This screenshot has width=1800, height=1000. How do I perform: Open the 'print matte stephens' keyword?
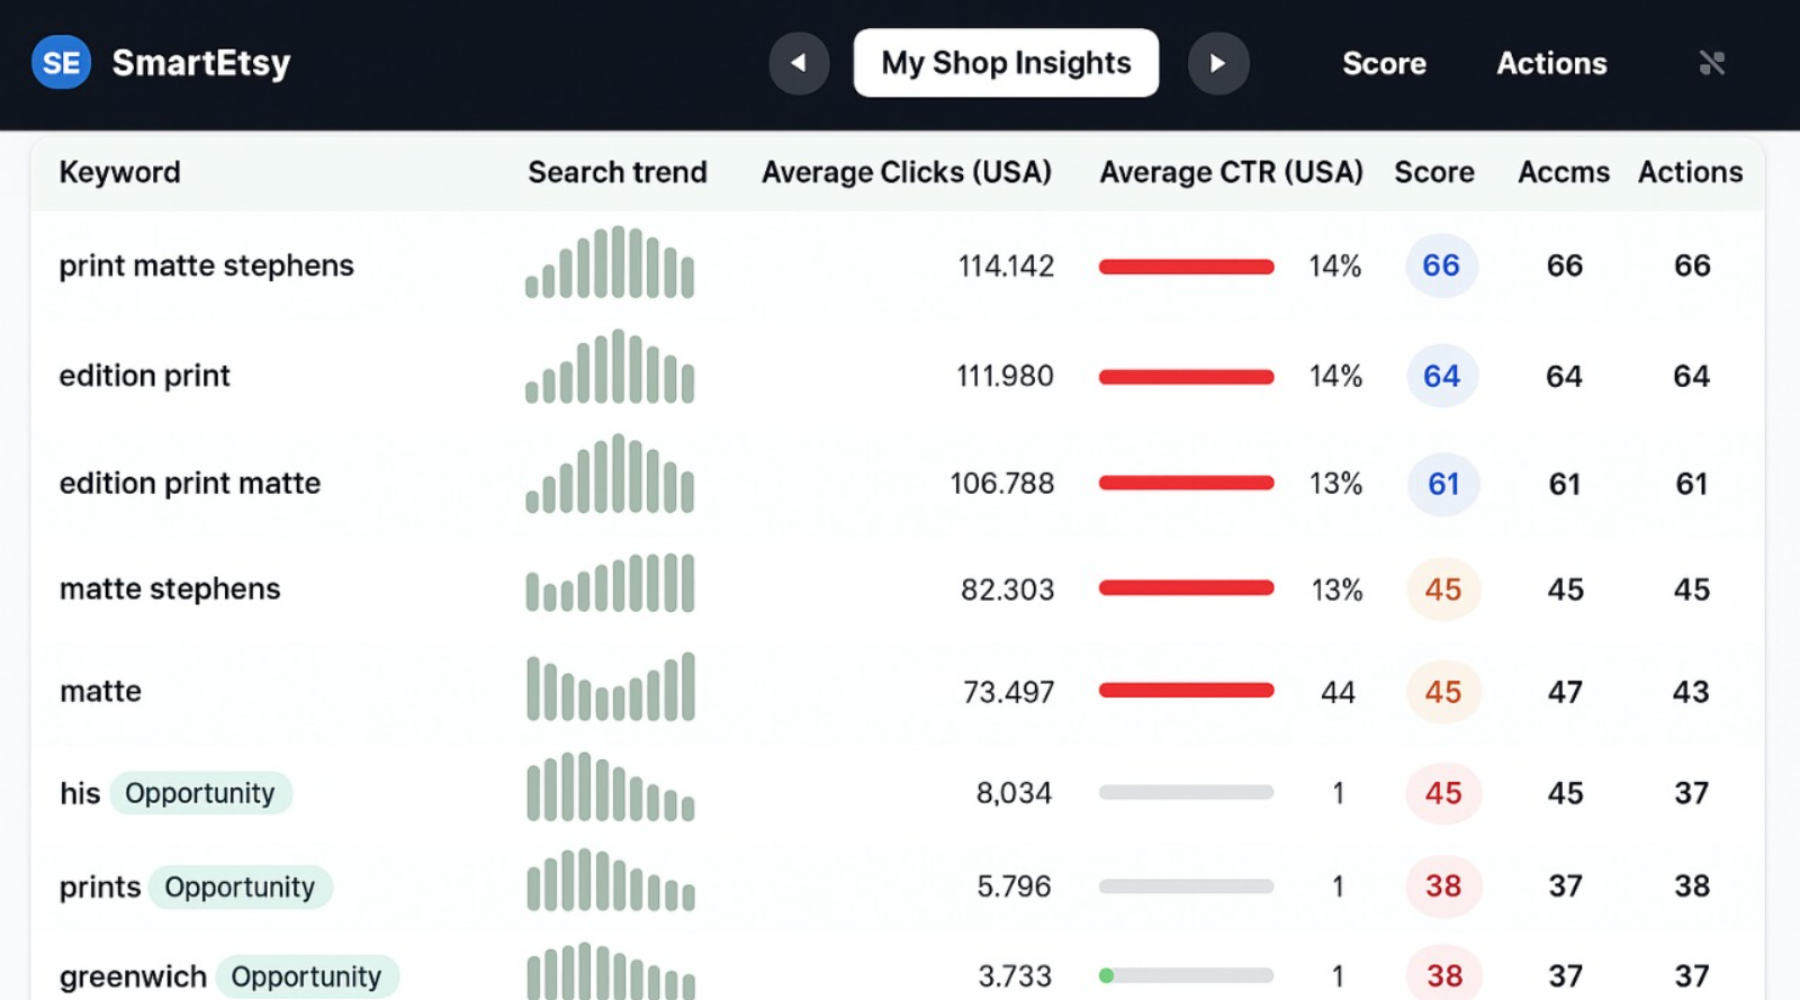pyautogui.click(x=206, y=265)
